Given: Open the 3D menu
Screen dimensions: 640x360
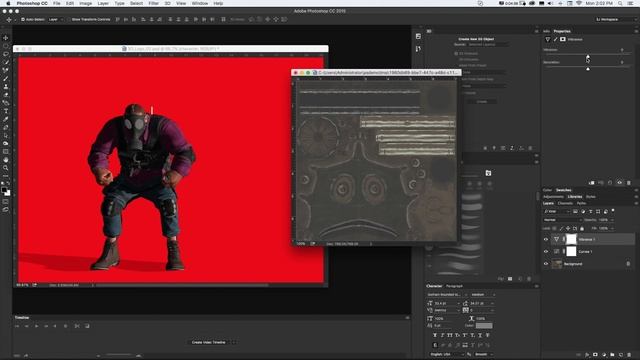Looking at the screenshot, I should [167, 3].
